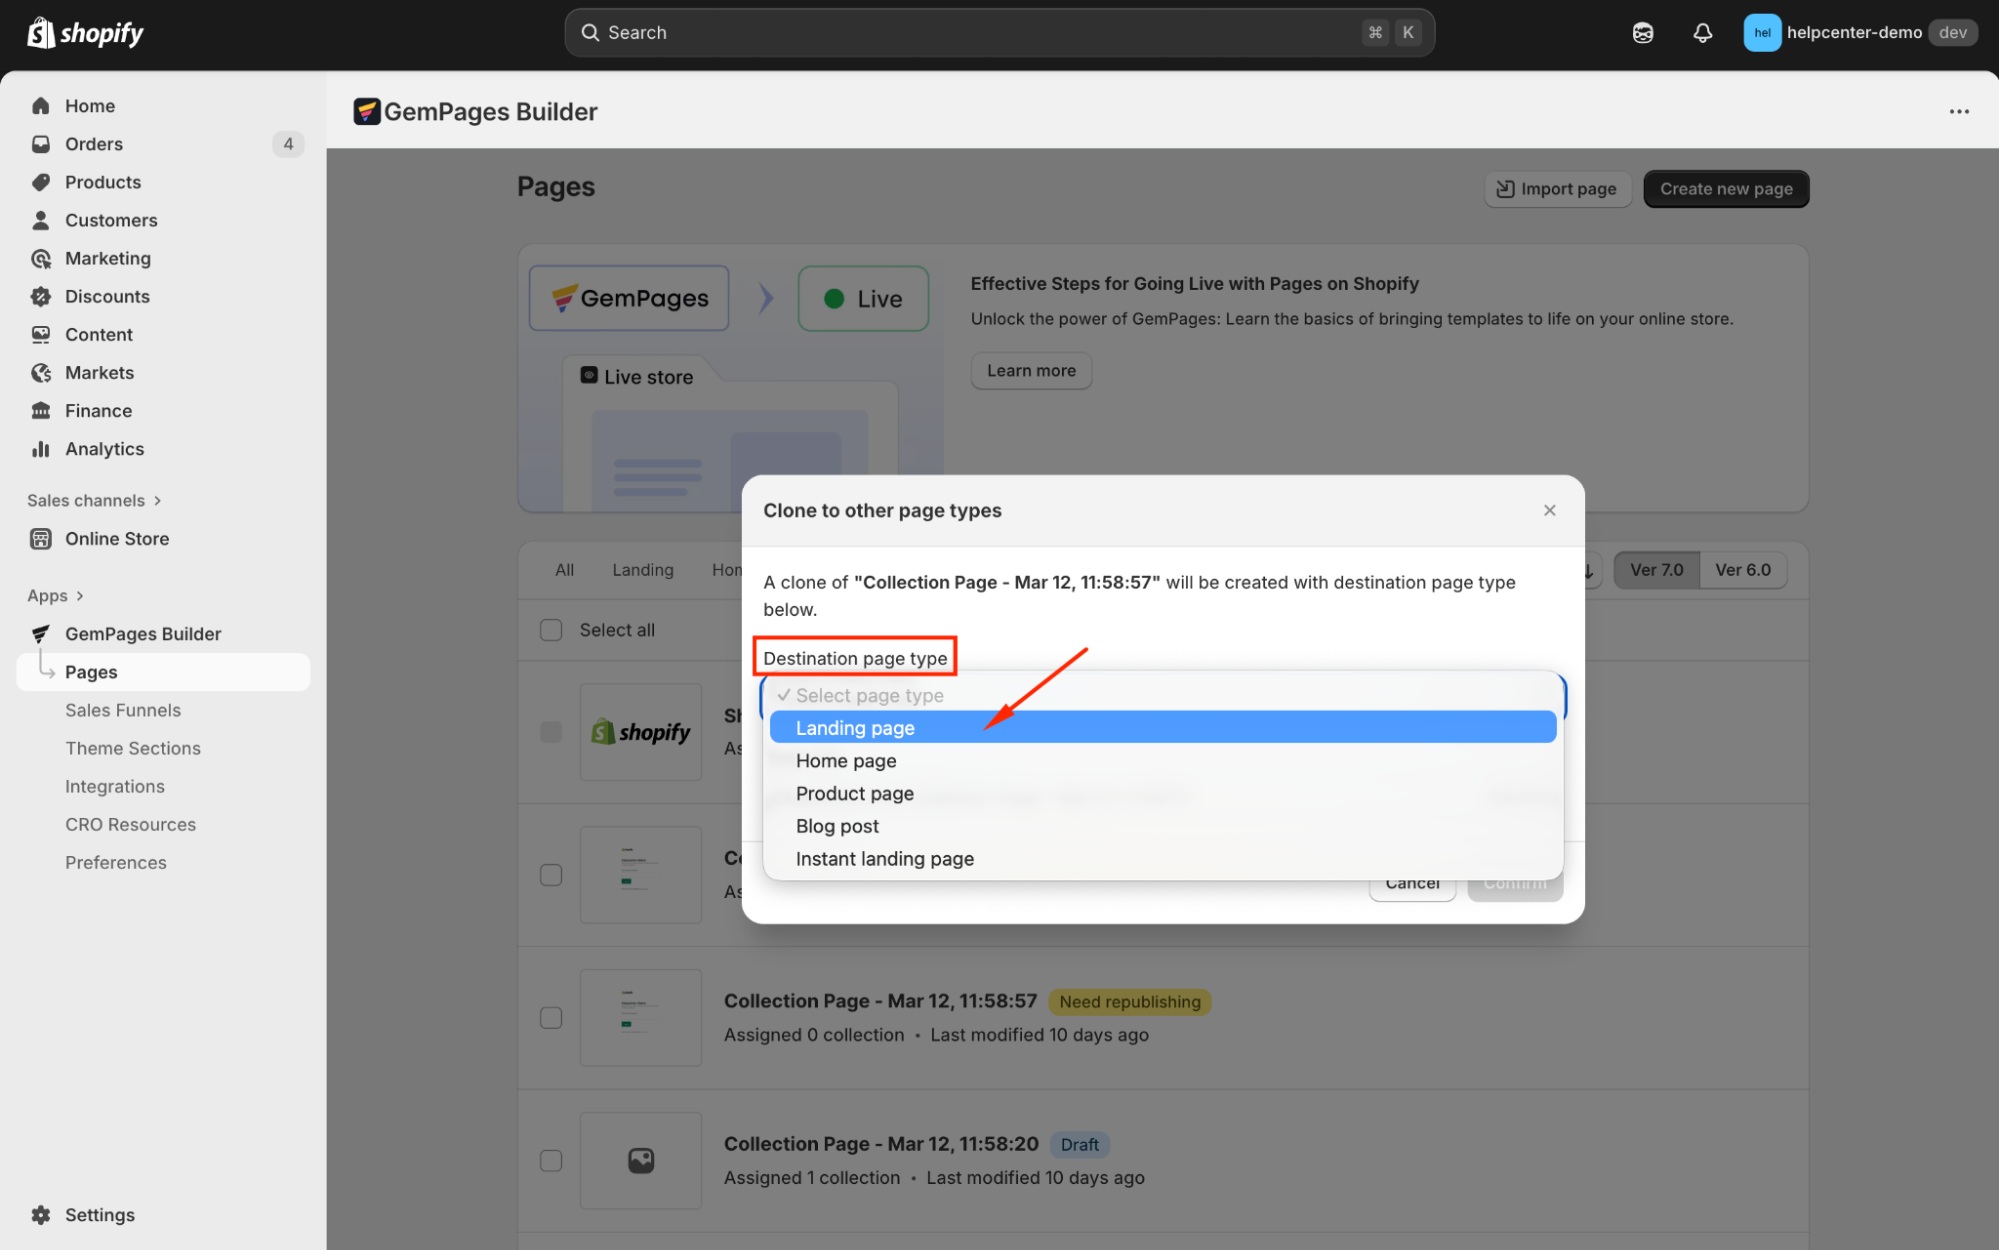The height and width of the screenshot is (1251, 1999).
Task: Click the notifications bell icon
Action: tap(1702, 33)
